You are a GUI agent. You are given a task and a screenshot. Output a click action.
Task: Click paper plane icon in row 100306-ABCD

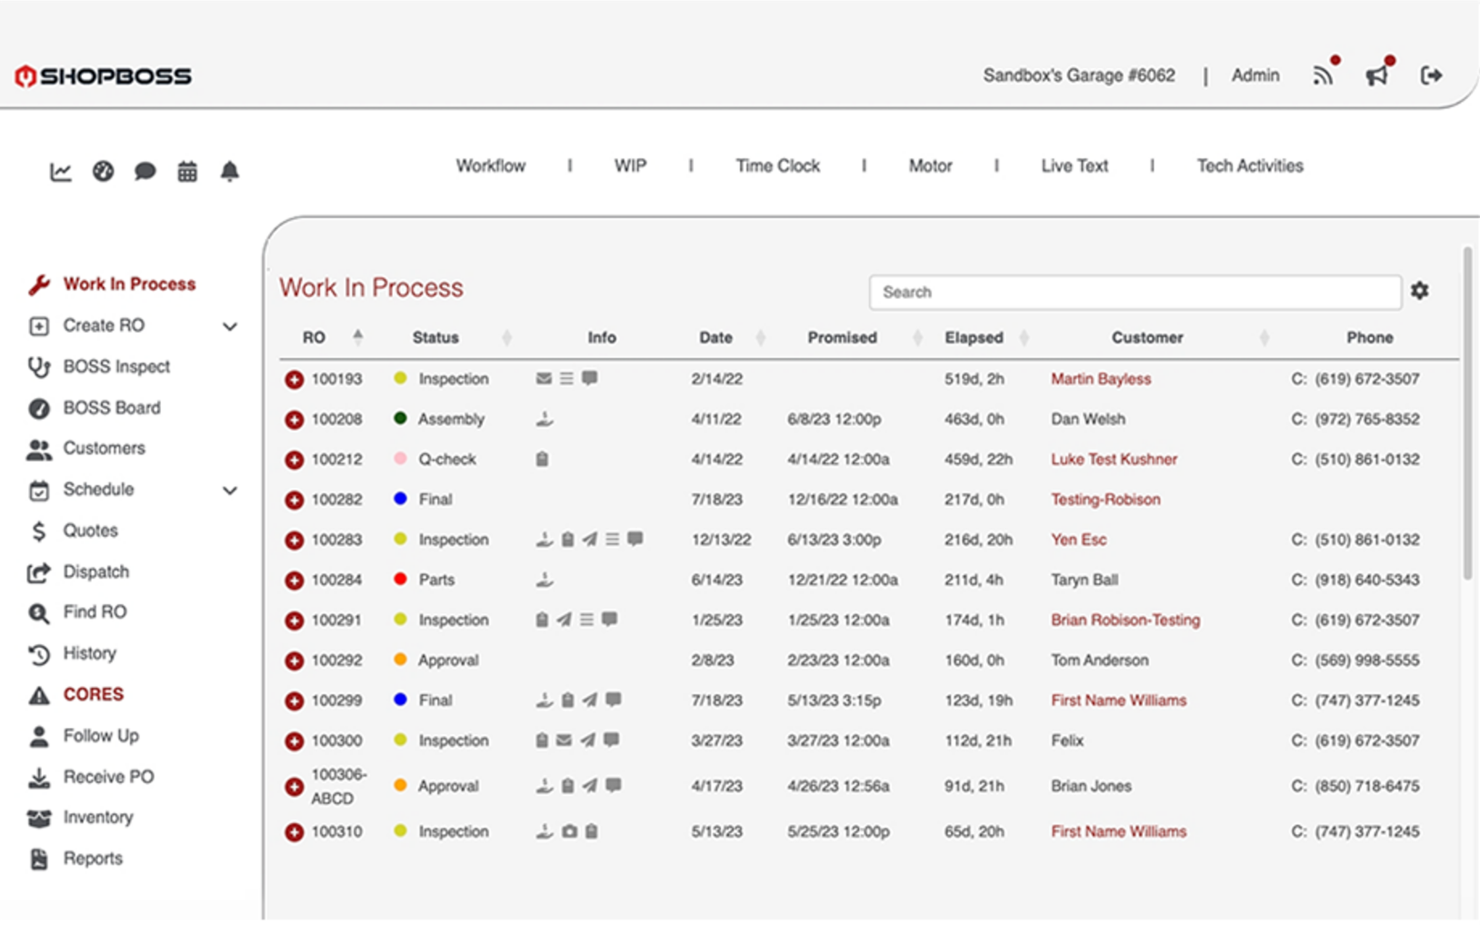(x=590, y=785)
